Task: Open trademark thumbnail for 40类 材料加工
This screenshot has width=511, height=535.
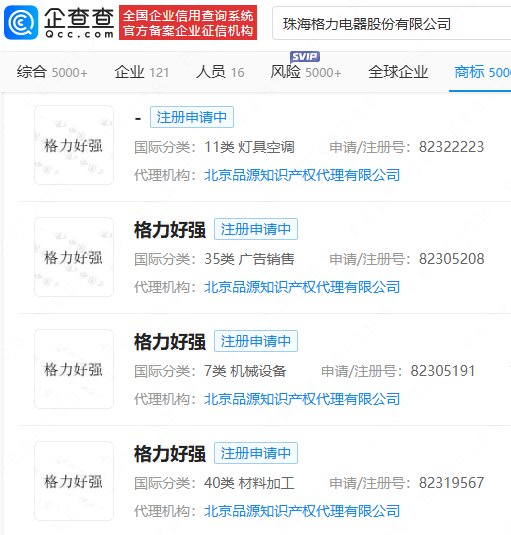Action: pyautogui.click(x=74, y=481)
